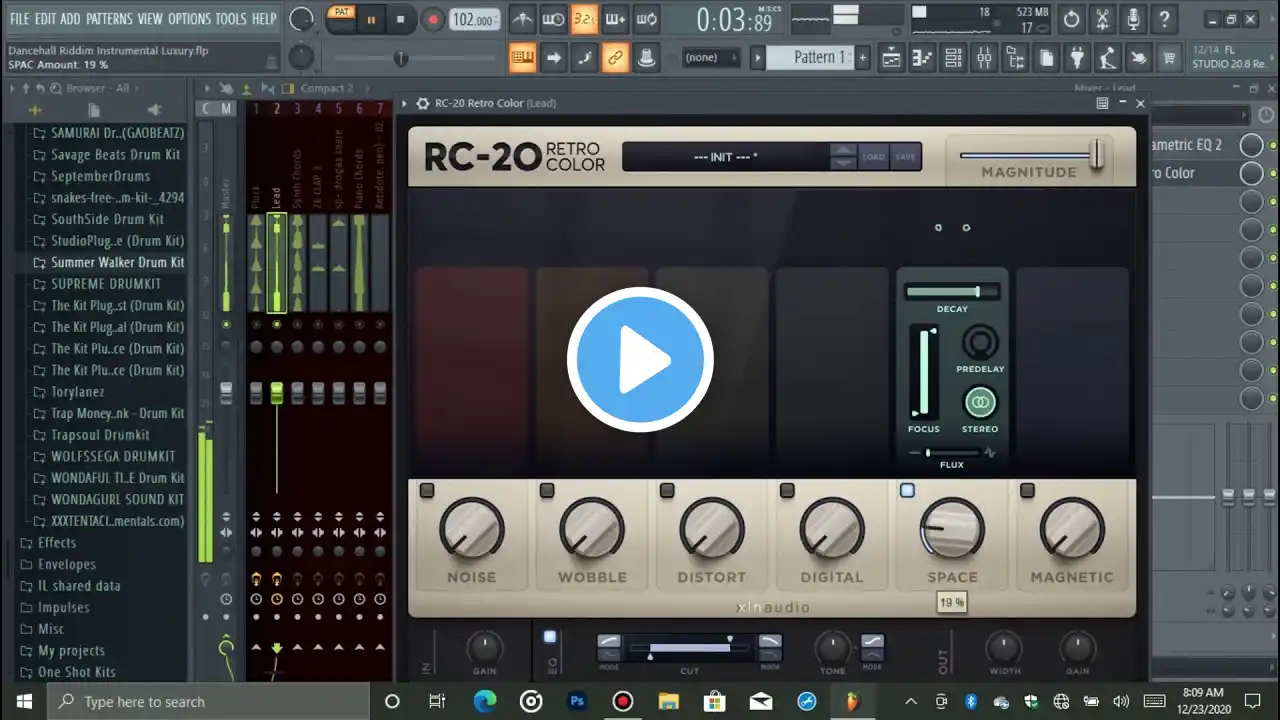Click the Magnitude slider

(1030, 155)
